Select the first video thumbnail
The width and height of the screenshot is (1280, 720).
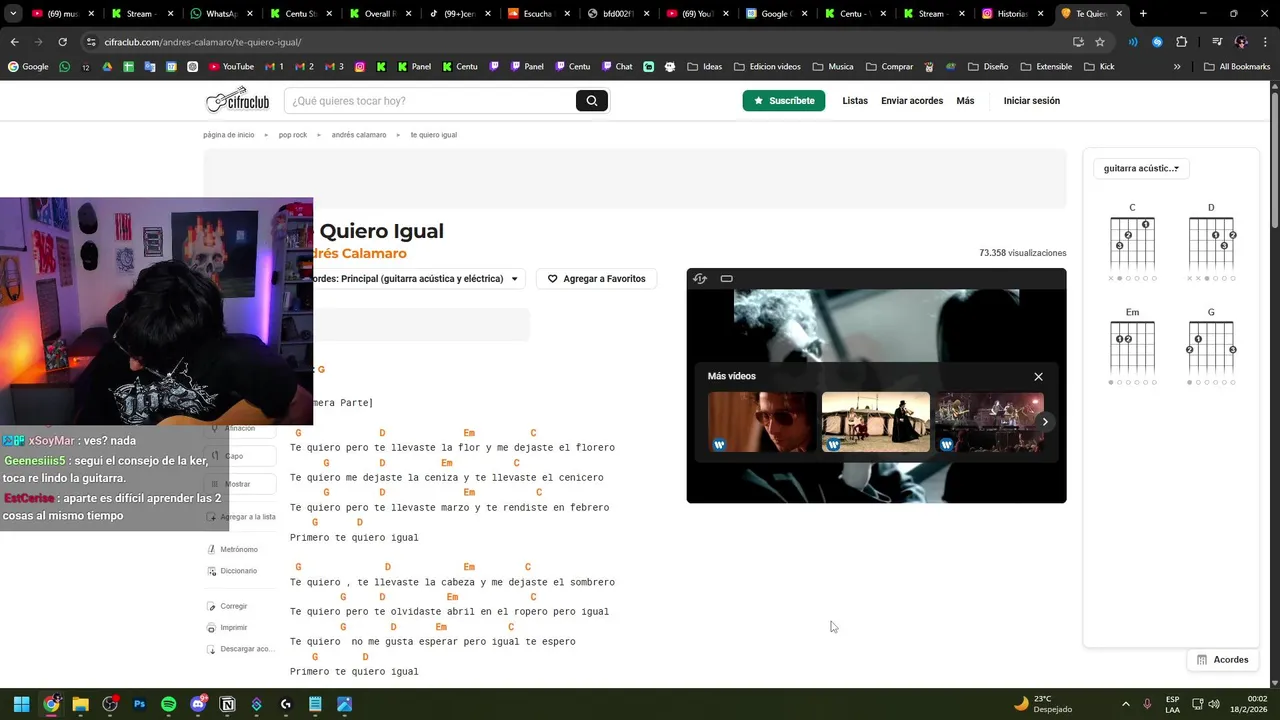[762, 422]
